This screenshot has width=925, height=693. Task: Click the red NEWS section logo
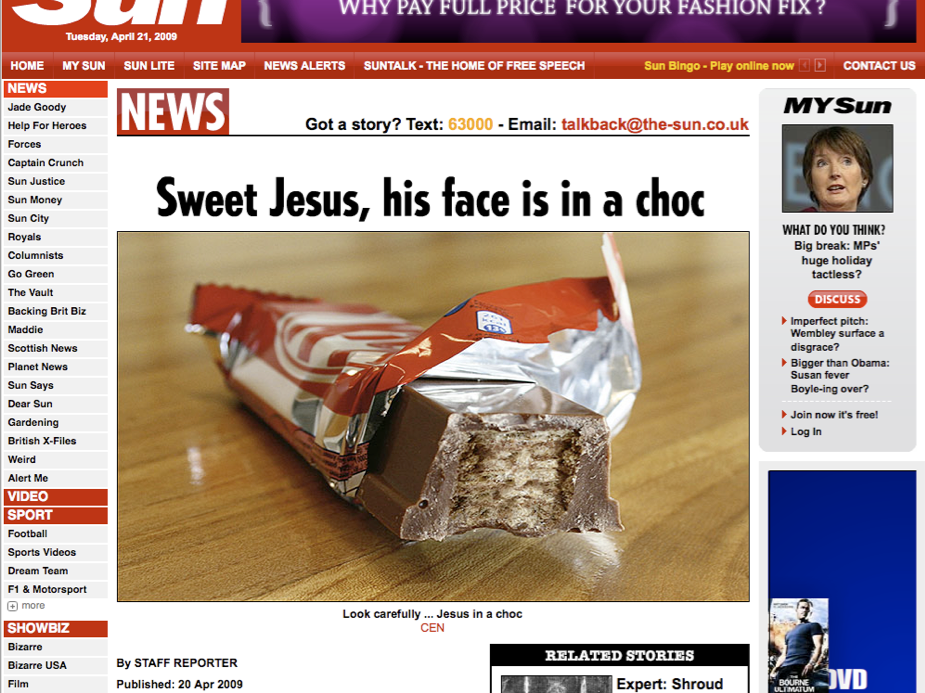click(173, 111)
